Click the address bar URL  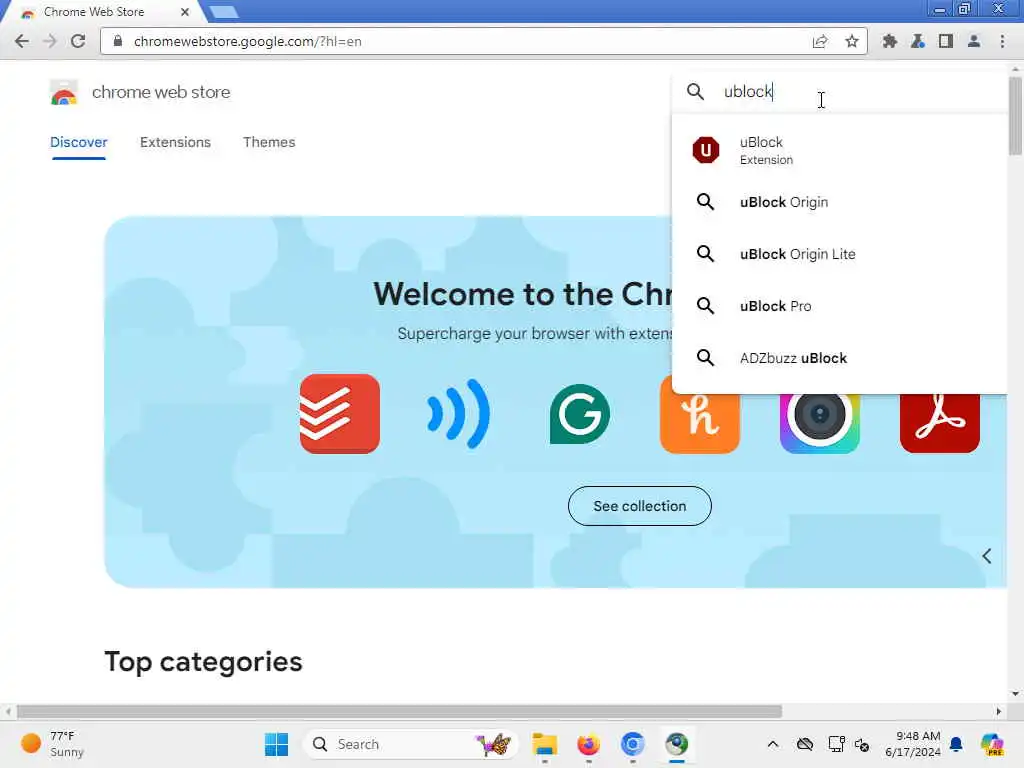click(248, 41)
